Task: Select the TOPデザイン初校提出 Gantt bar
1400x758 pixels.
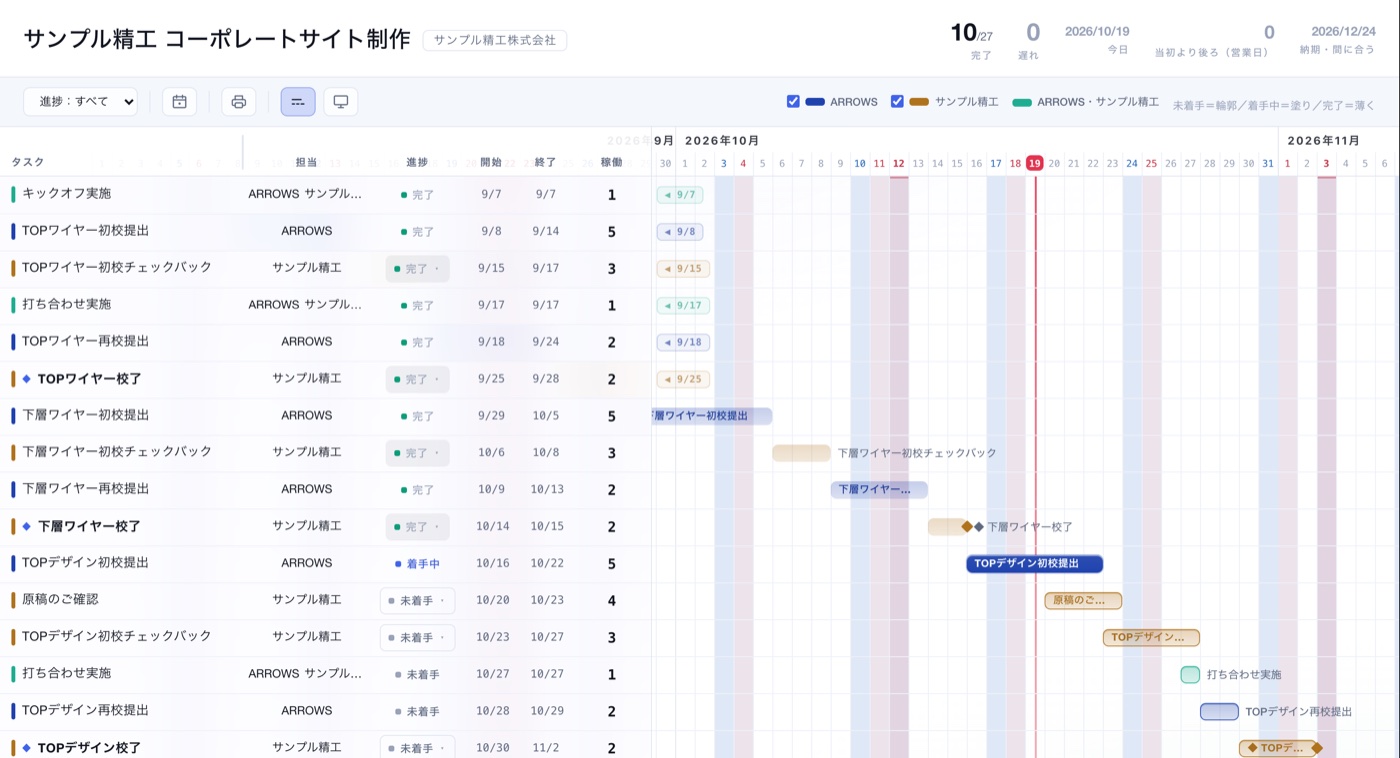Action: coord(1034,564)
